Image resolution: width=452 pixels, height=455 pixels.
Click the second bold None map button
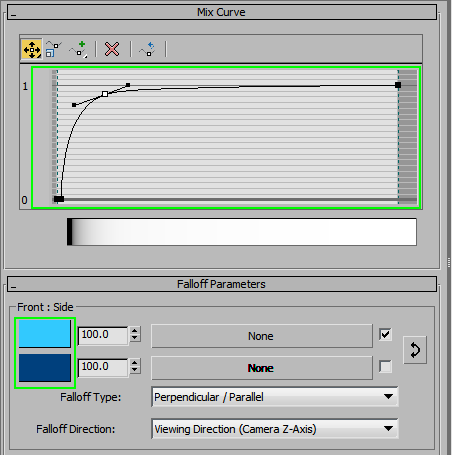tap(262, 368)
